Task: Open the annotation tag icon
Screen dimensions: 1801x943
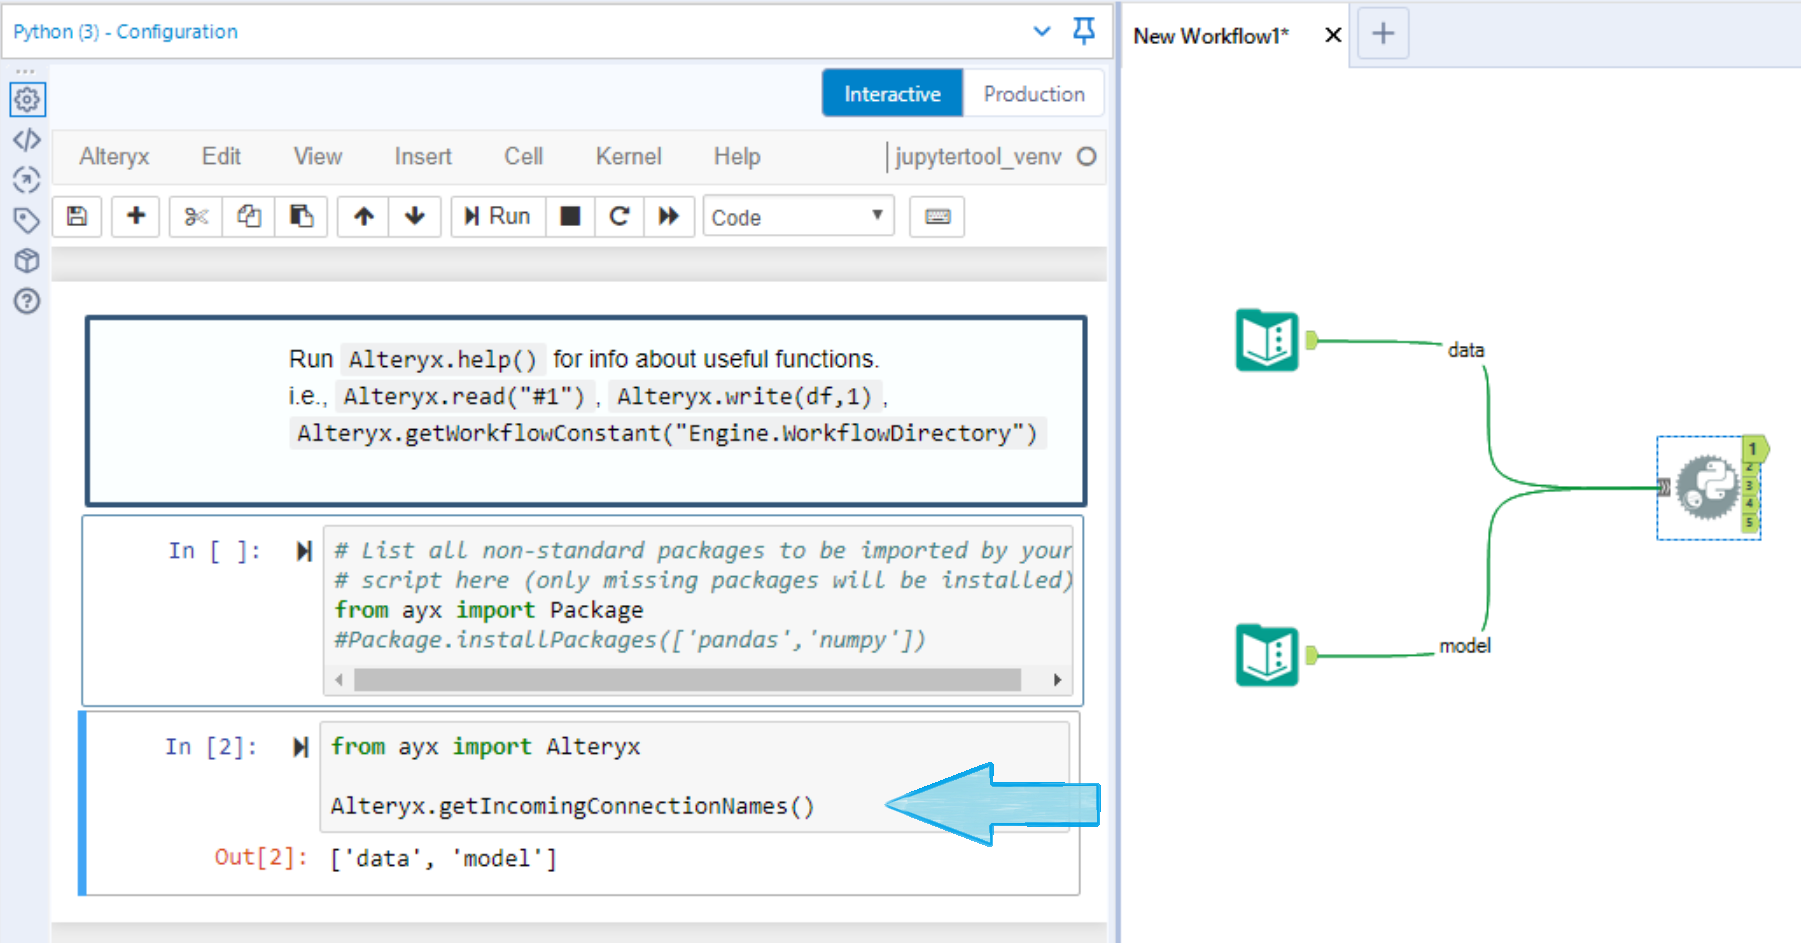Action: coord(27,220)
